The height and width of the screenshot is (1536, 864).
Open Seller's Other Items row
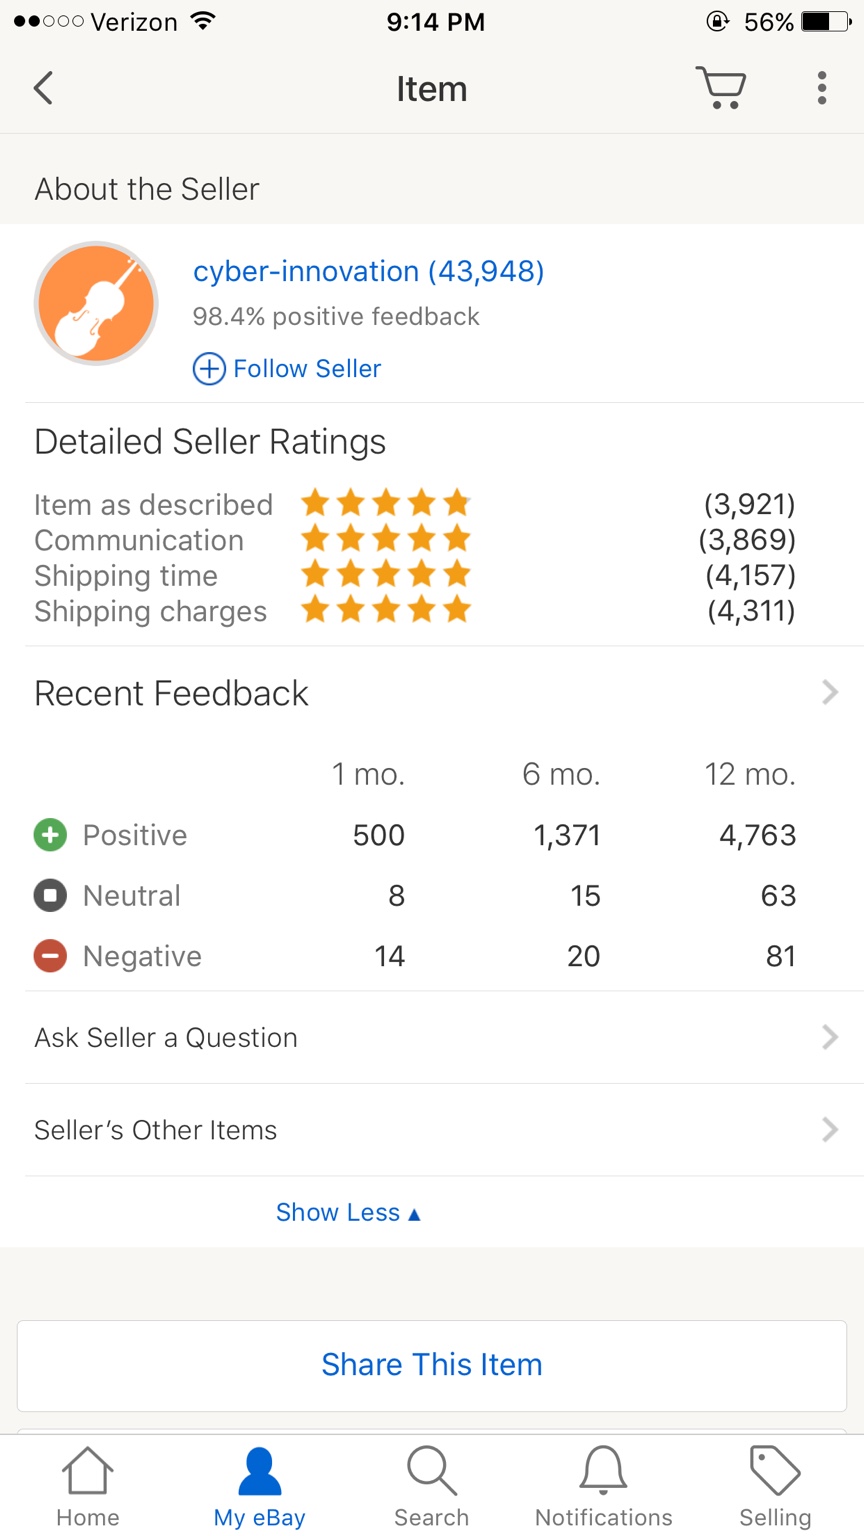coord(432,1130)
